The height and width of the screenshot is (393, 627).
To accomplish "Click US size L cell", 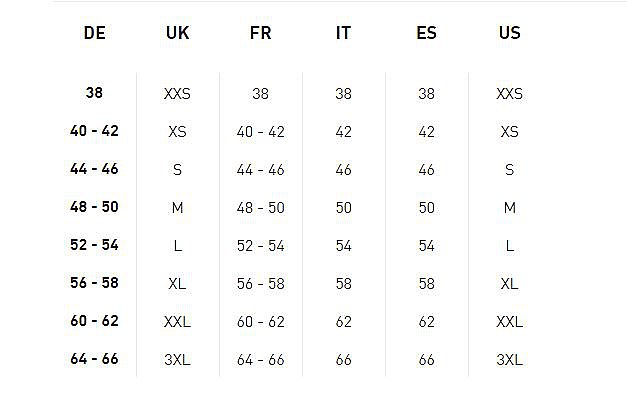I will click(x=509, y=245).
